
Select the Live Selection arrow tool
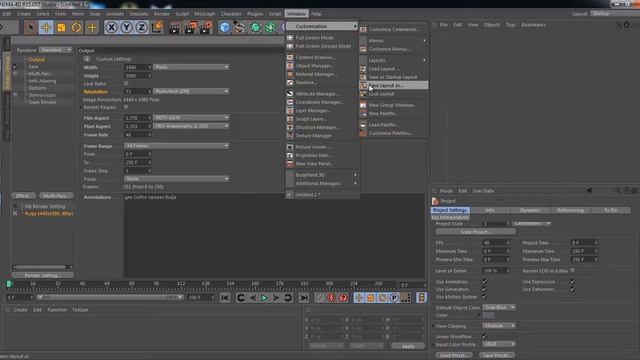pyautogui.click(x=30, y=27)
